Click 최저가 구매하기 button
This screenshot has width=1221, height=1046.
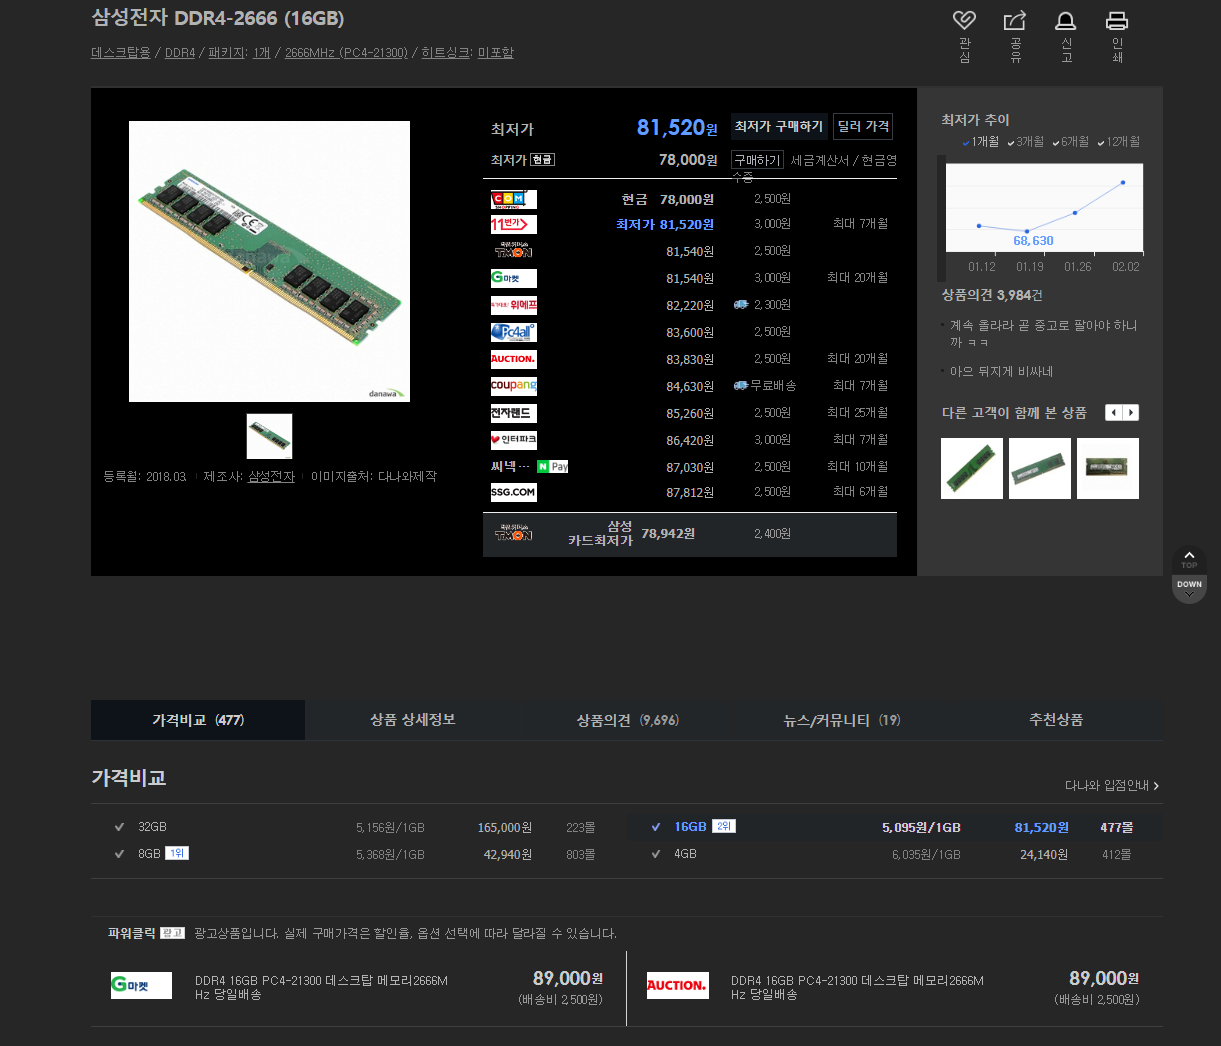click(779, 127)
